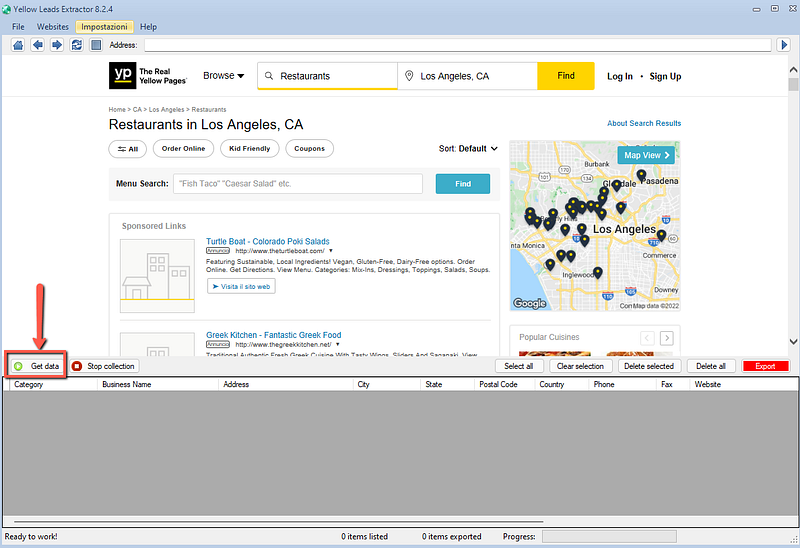The image size is (800, 548).
Task: Click the red Stop collection icon
Action: (x=77, y=366)
